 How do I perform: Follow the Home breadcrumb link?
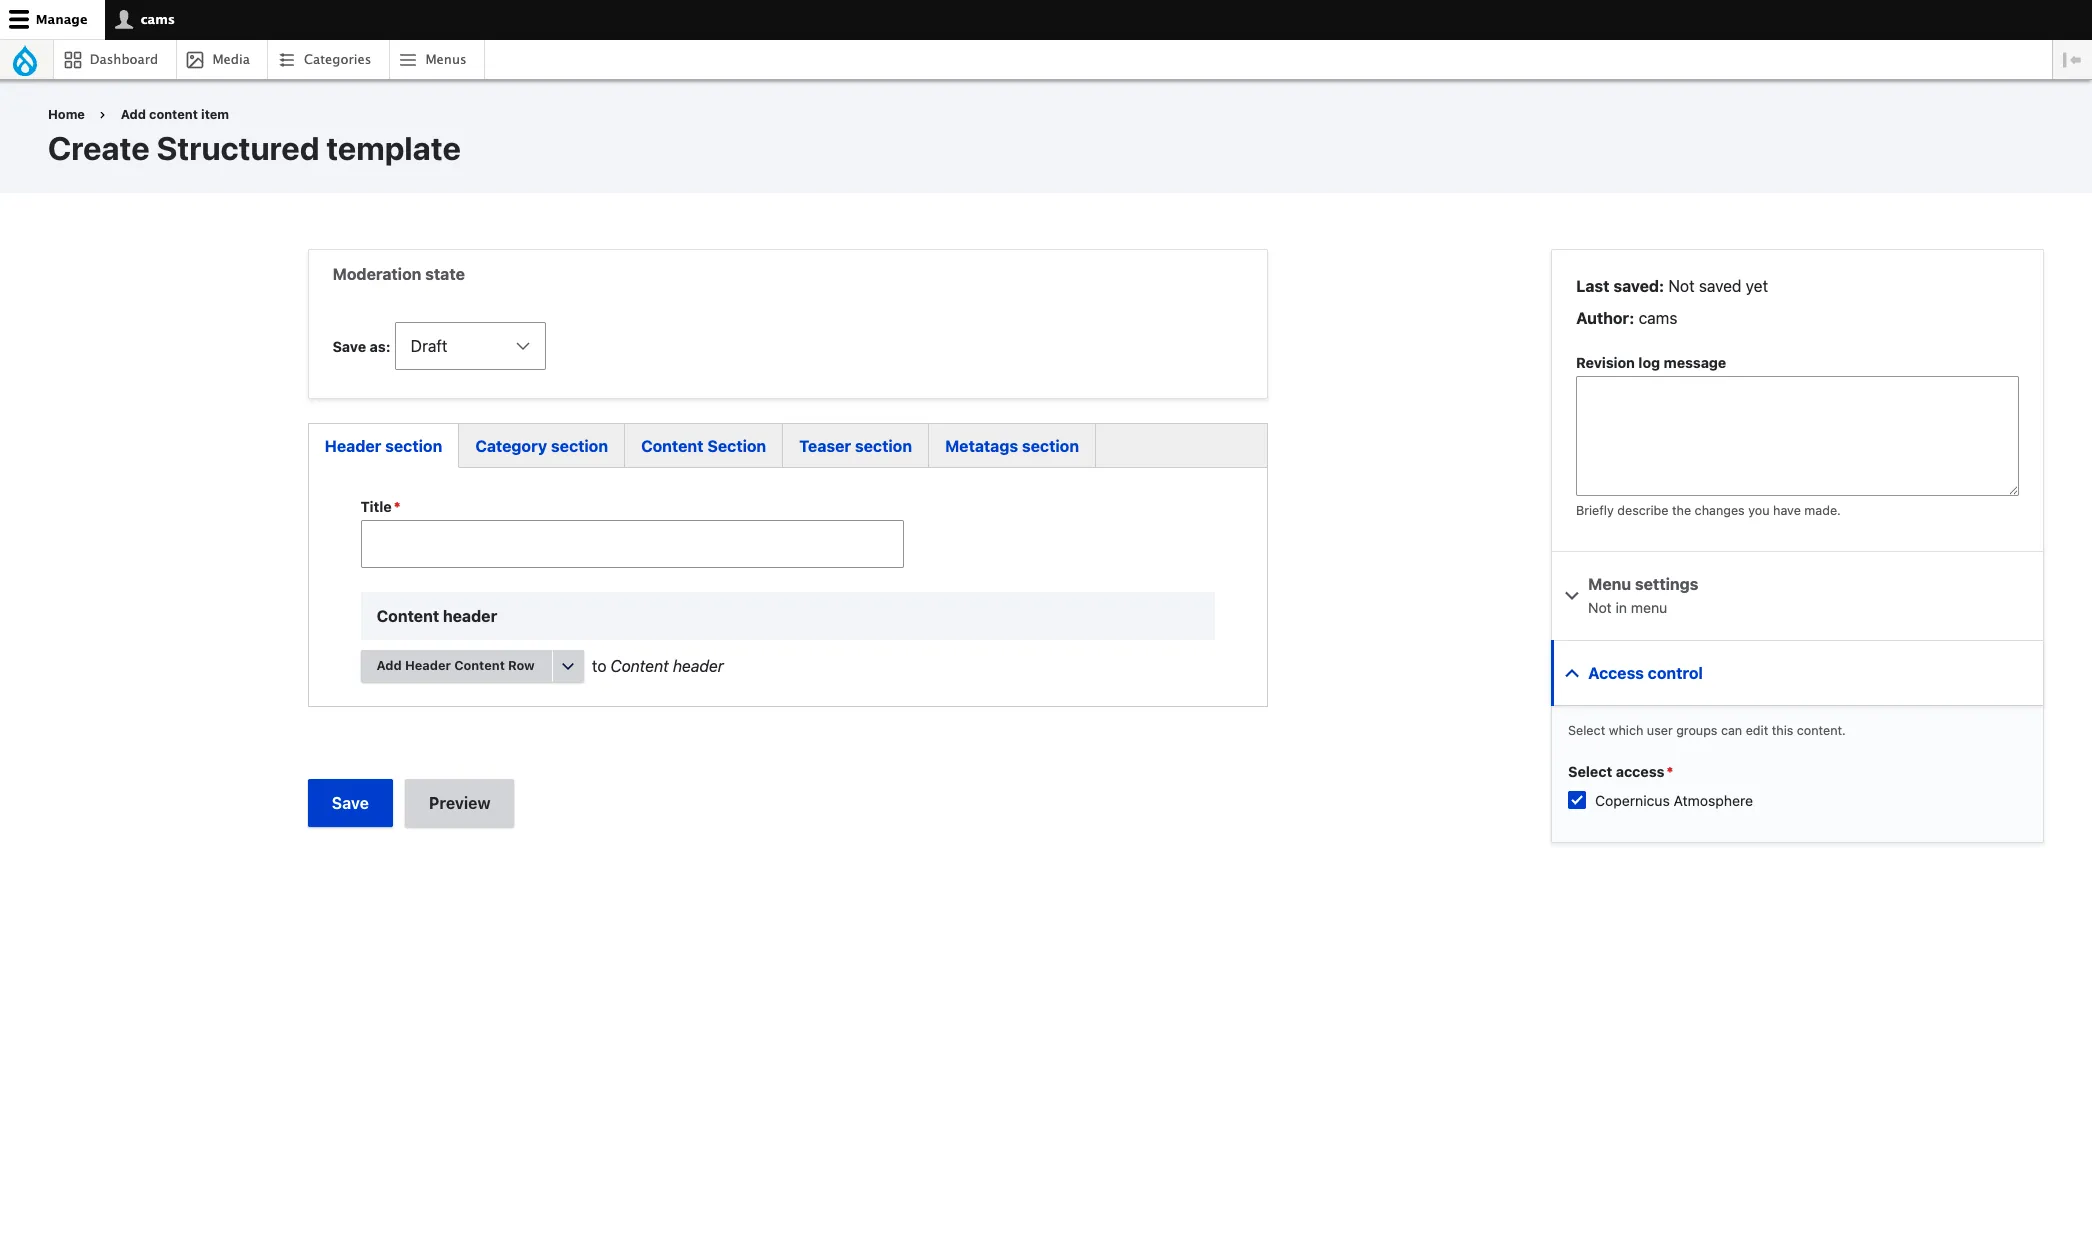click(x=66, y=115)
